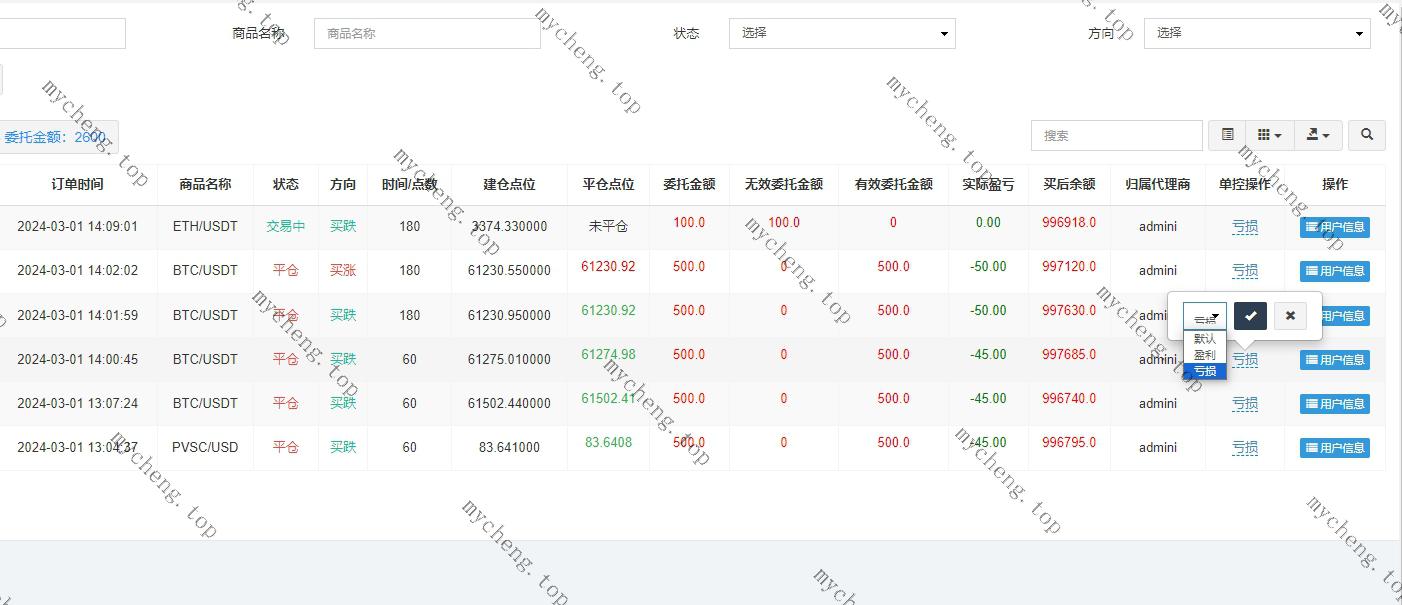Click balance value 996795.0
This screenshot has width=1402, height=605.
tap(1069, 442)
